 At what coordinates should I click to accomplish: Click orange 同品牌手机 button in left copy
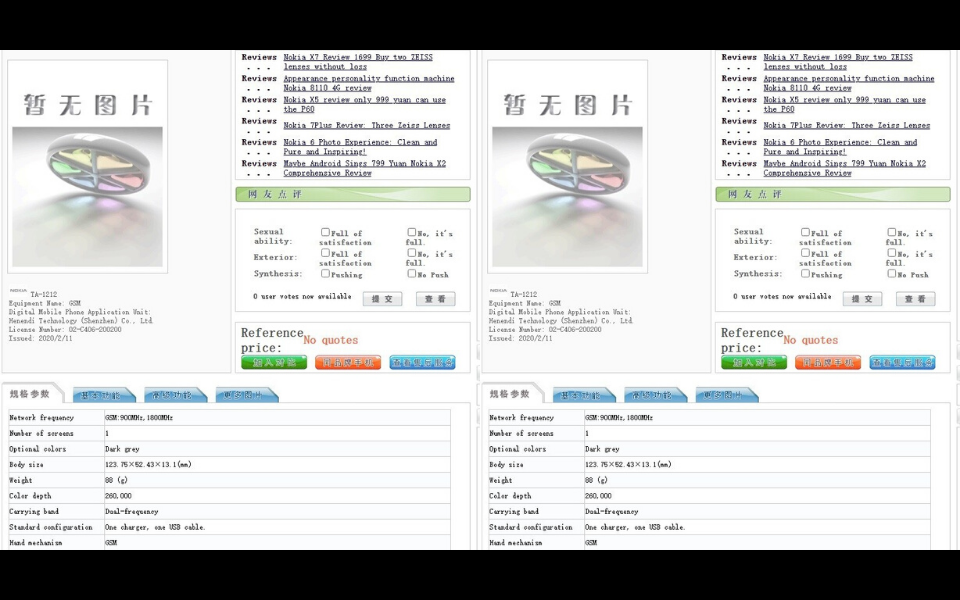coord(348,362)
